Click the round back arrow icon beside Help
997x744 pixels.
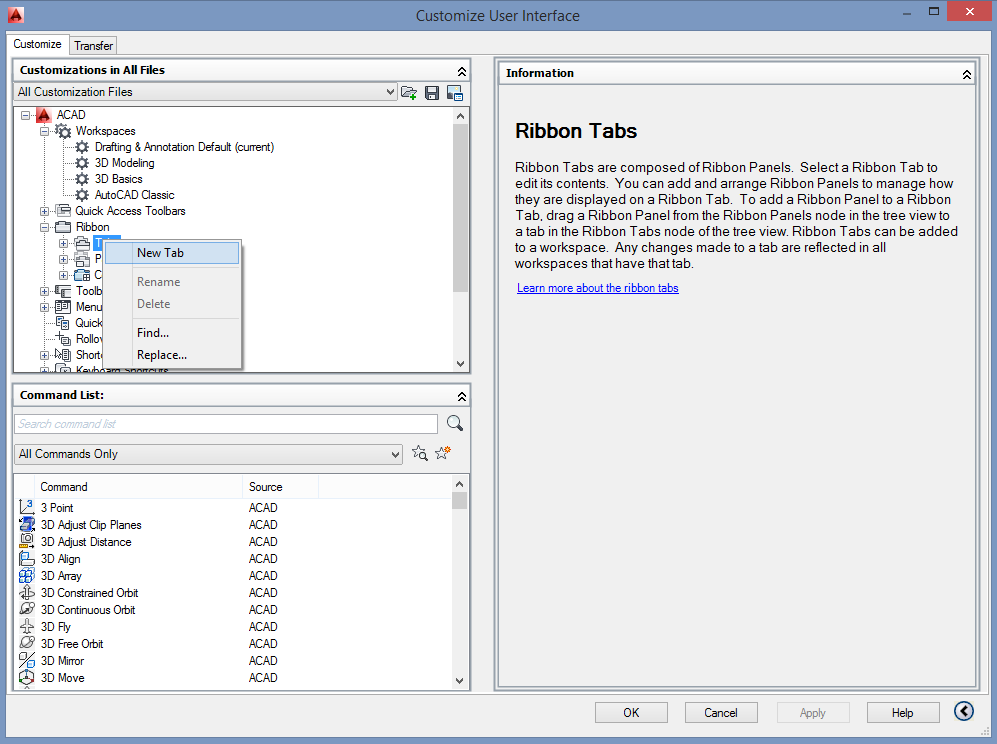[964, 711]
